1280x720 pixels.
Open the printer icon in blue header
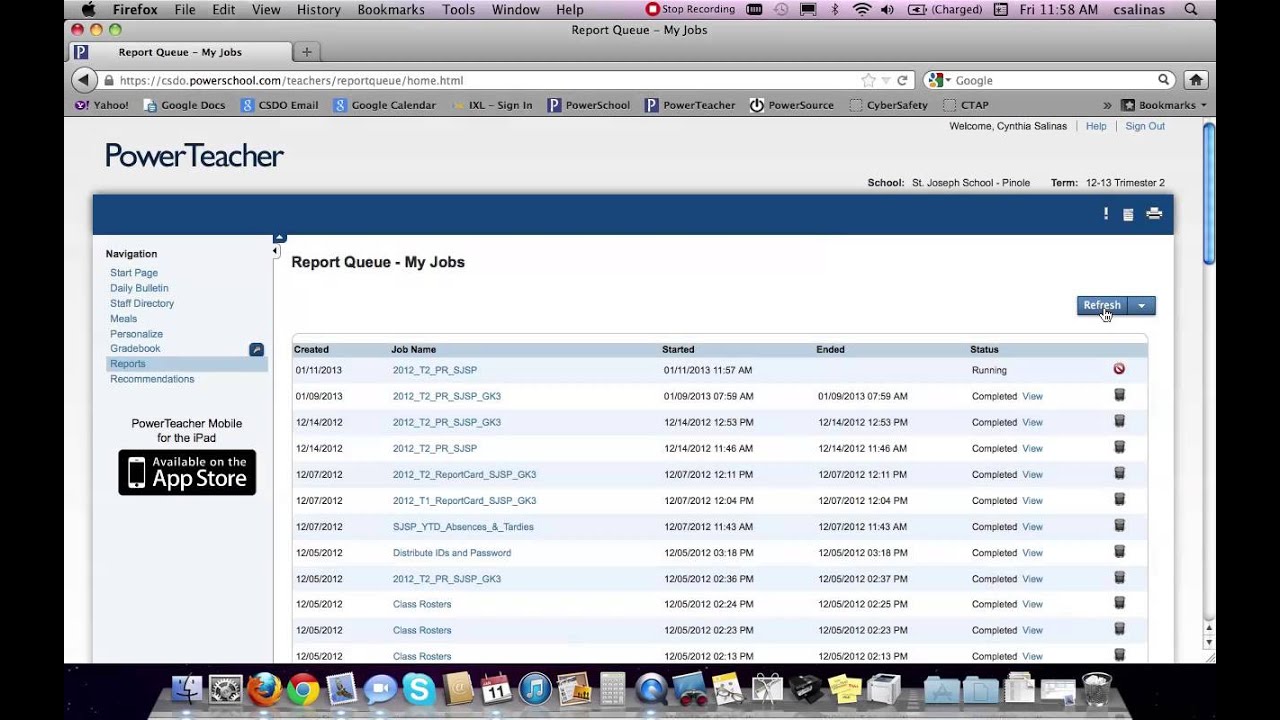1154,214
